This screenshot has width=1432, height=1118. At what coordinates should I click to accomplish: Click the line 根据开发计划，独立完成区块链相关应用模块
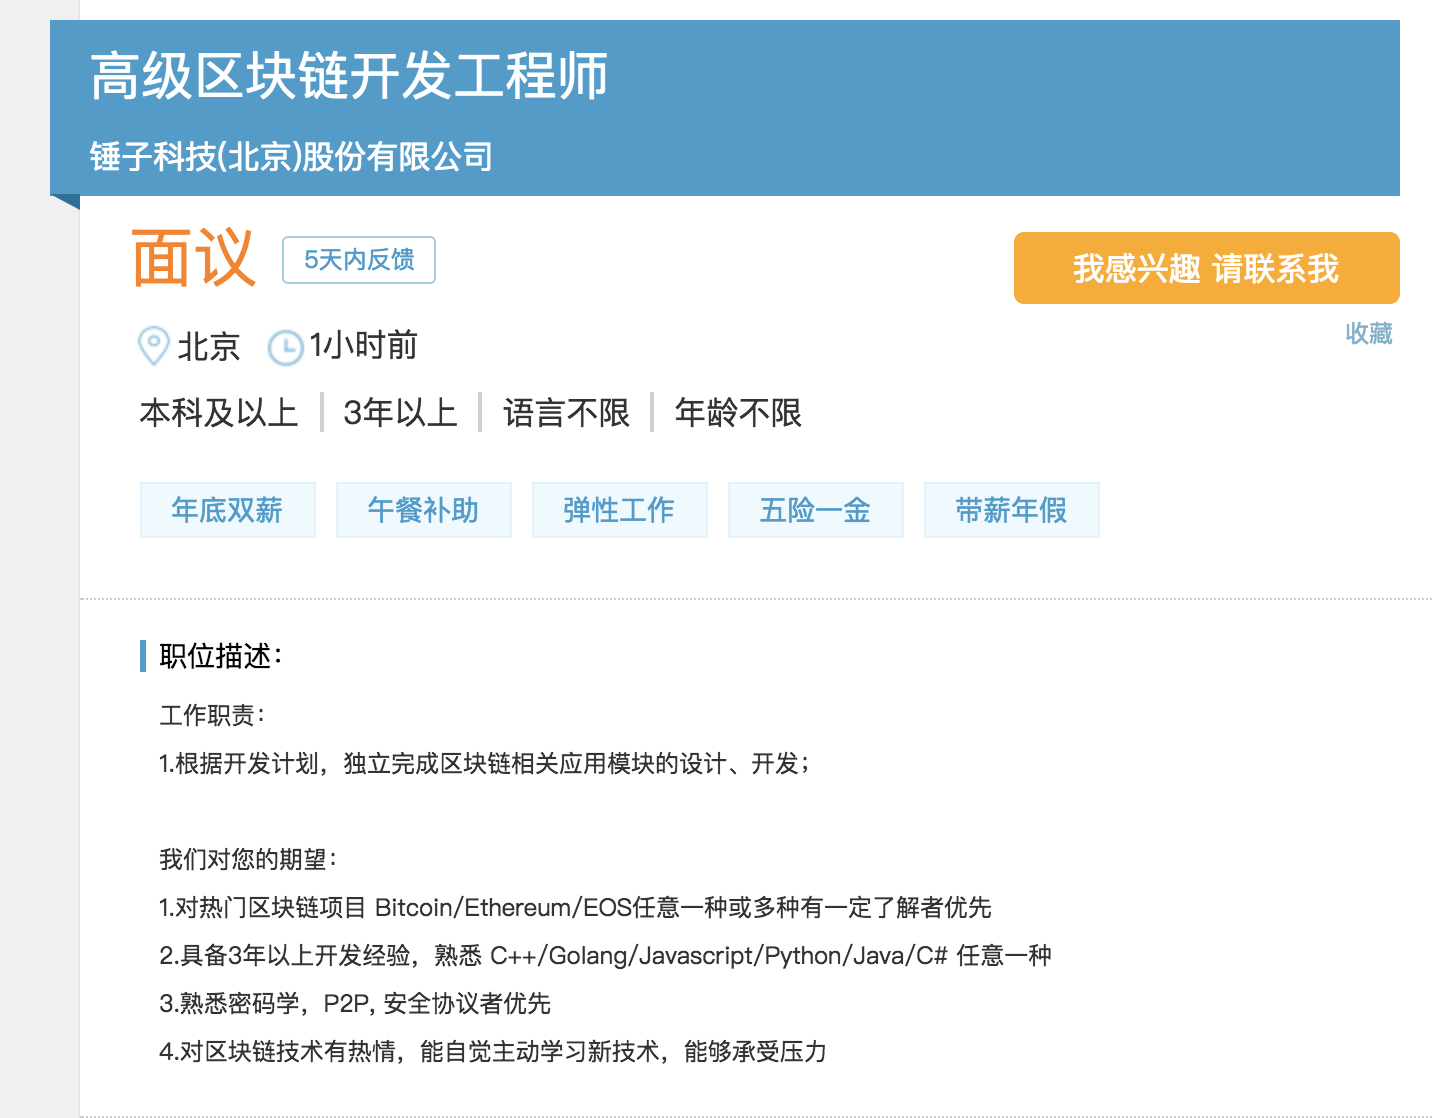pyautogui.click(x=485, y=763)
